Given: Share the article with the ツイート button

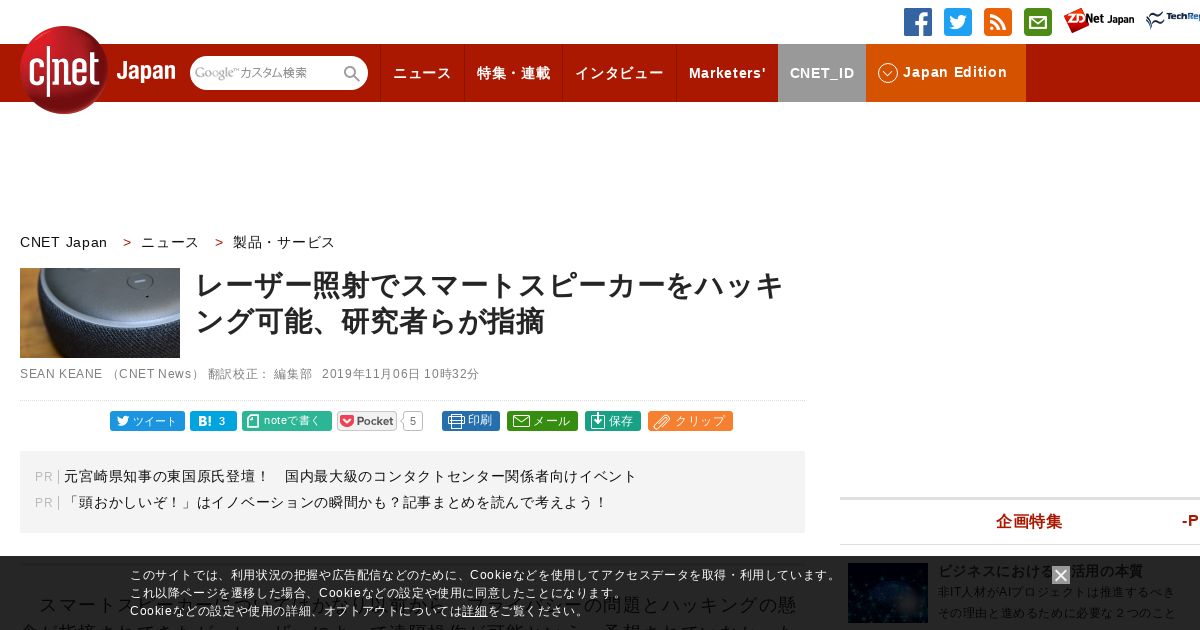Looking at the screenshot, I should pyautogui.click(x=147, y=421).
